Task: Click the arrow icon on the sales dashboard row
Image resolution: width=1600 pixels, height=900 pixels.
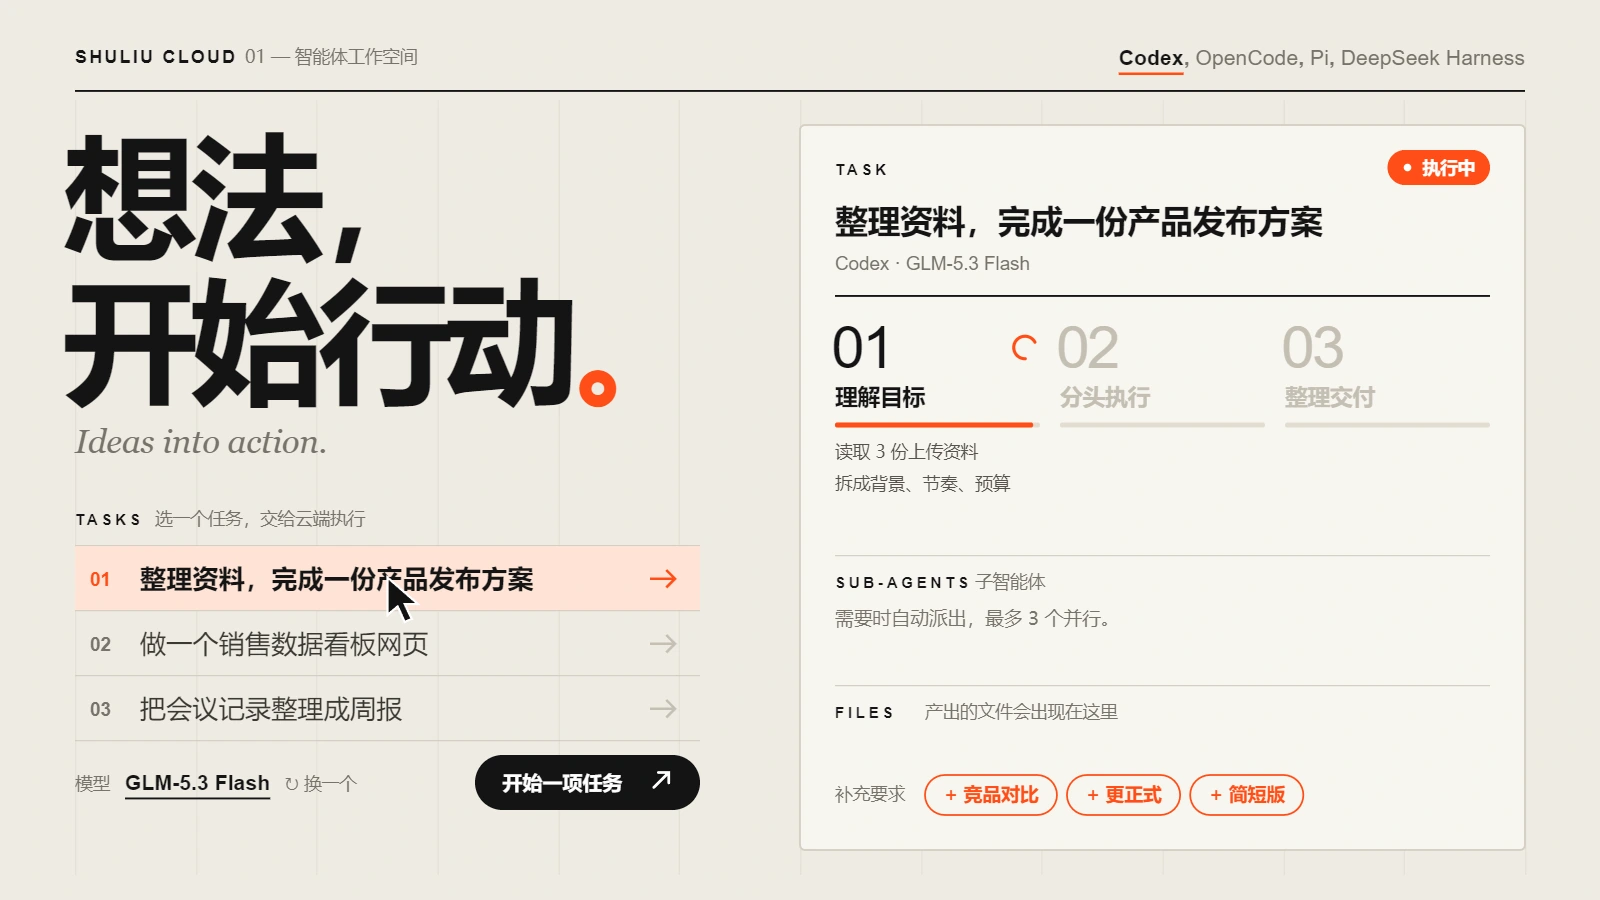Action: point(663,644)
